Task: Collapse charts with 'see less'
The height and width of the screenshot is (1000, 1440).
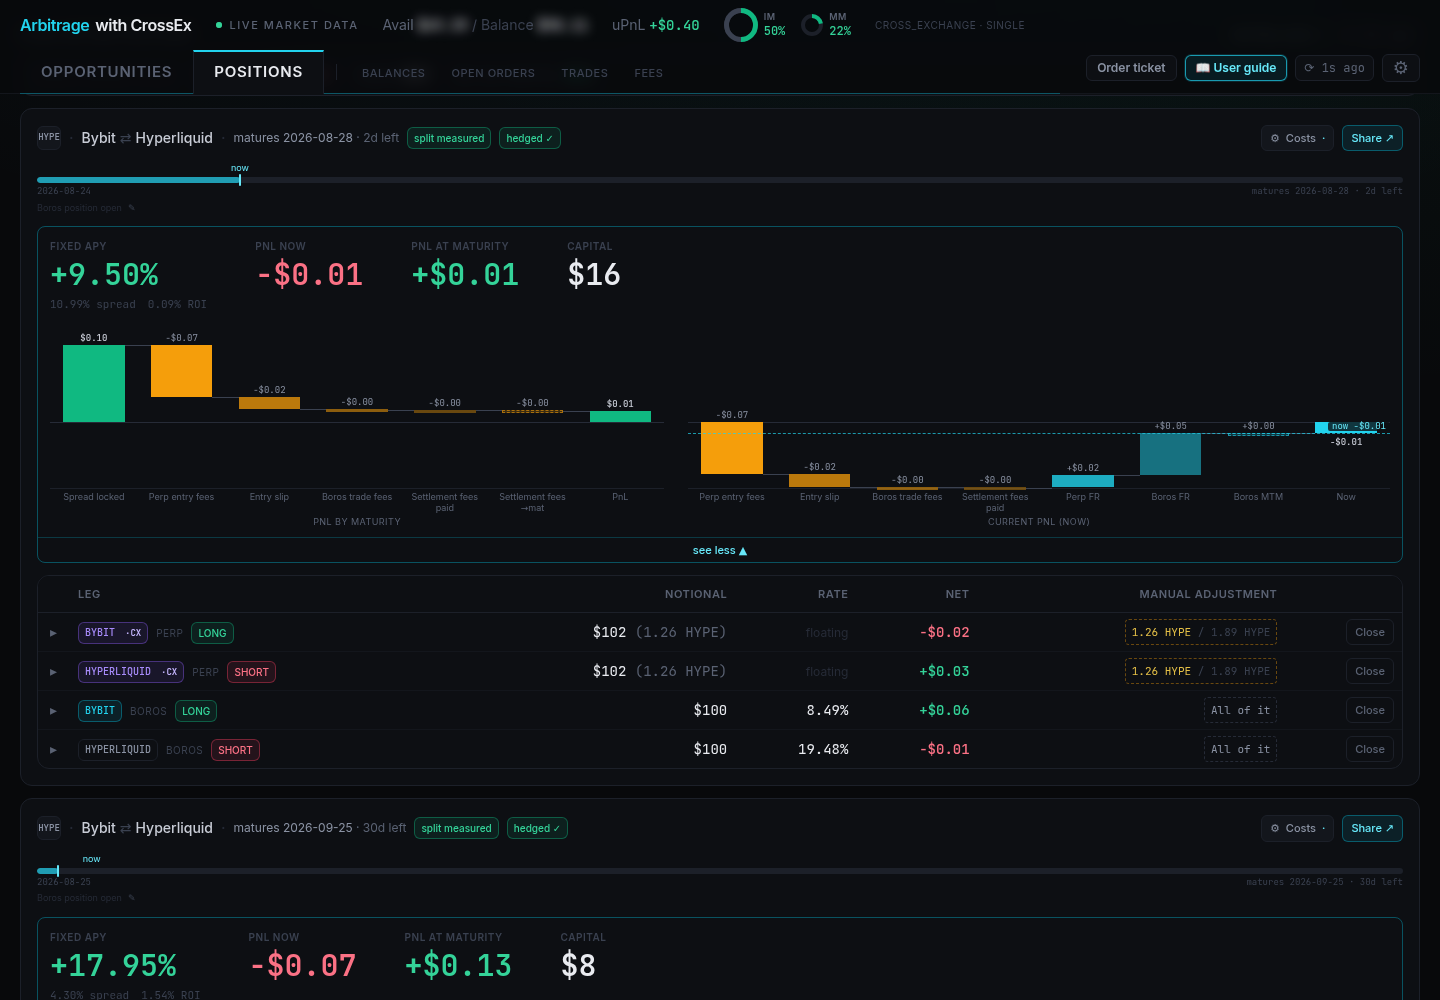Action: point(720,551)
